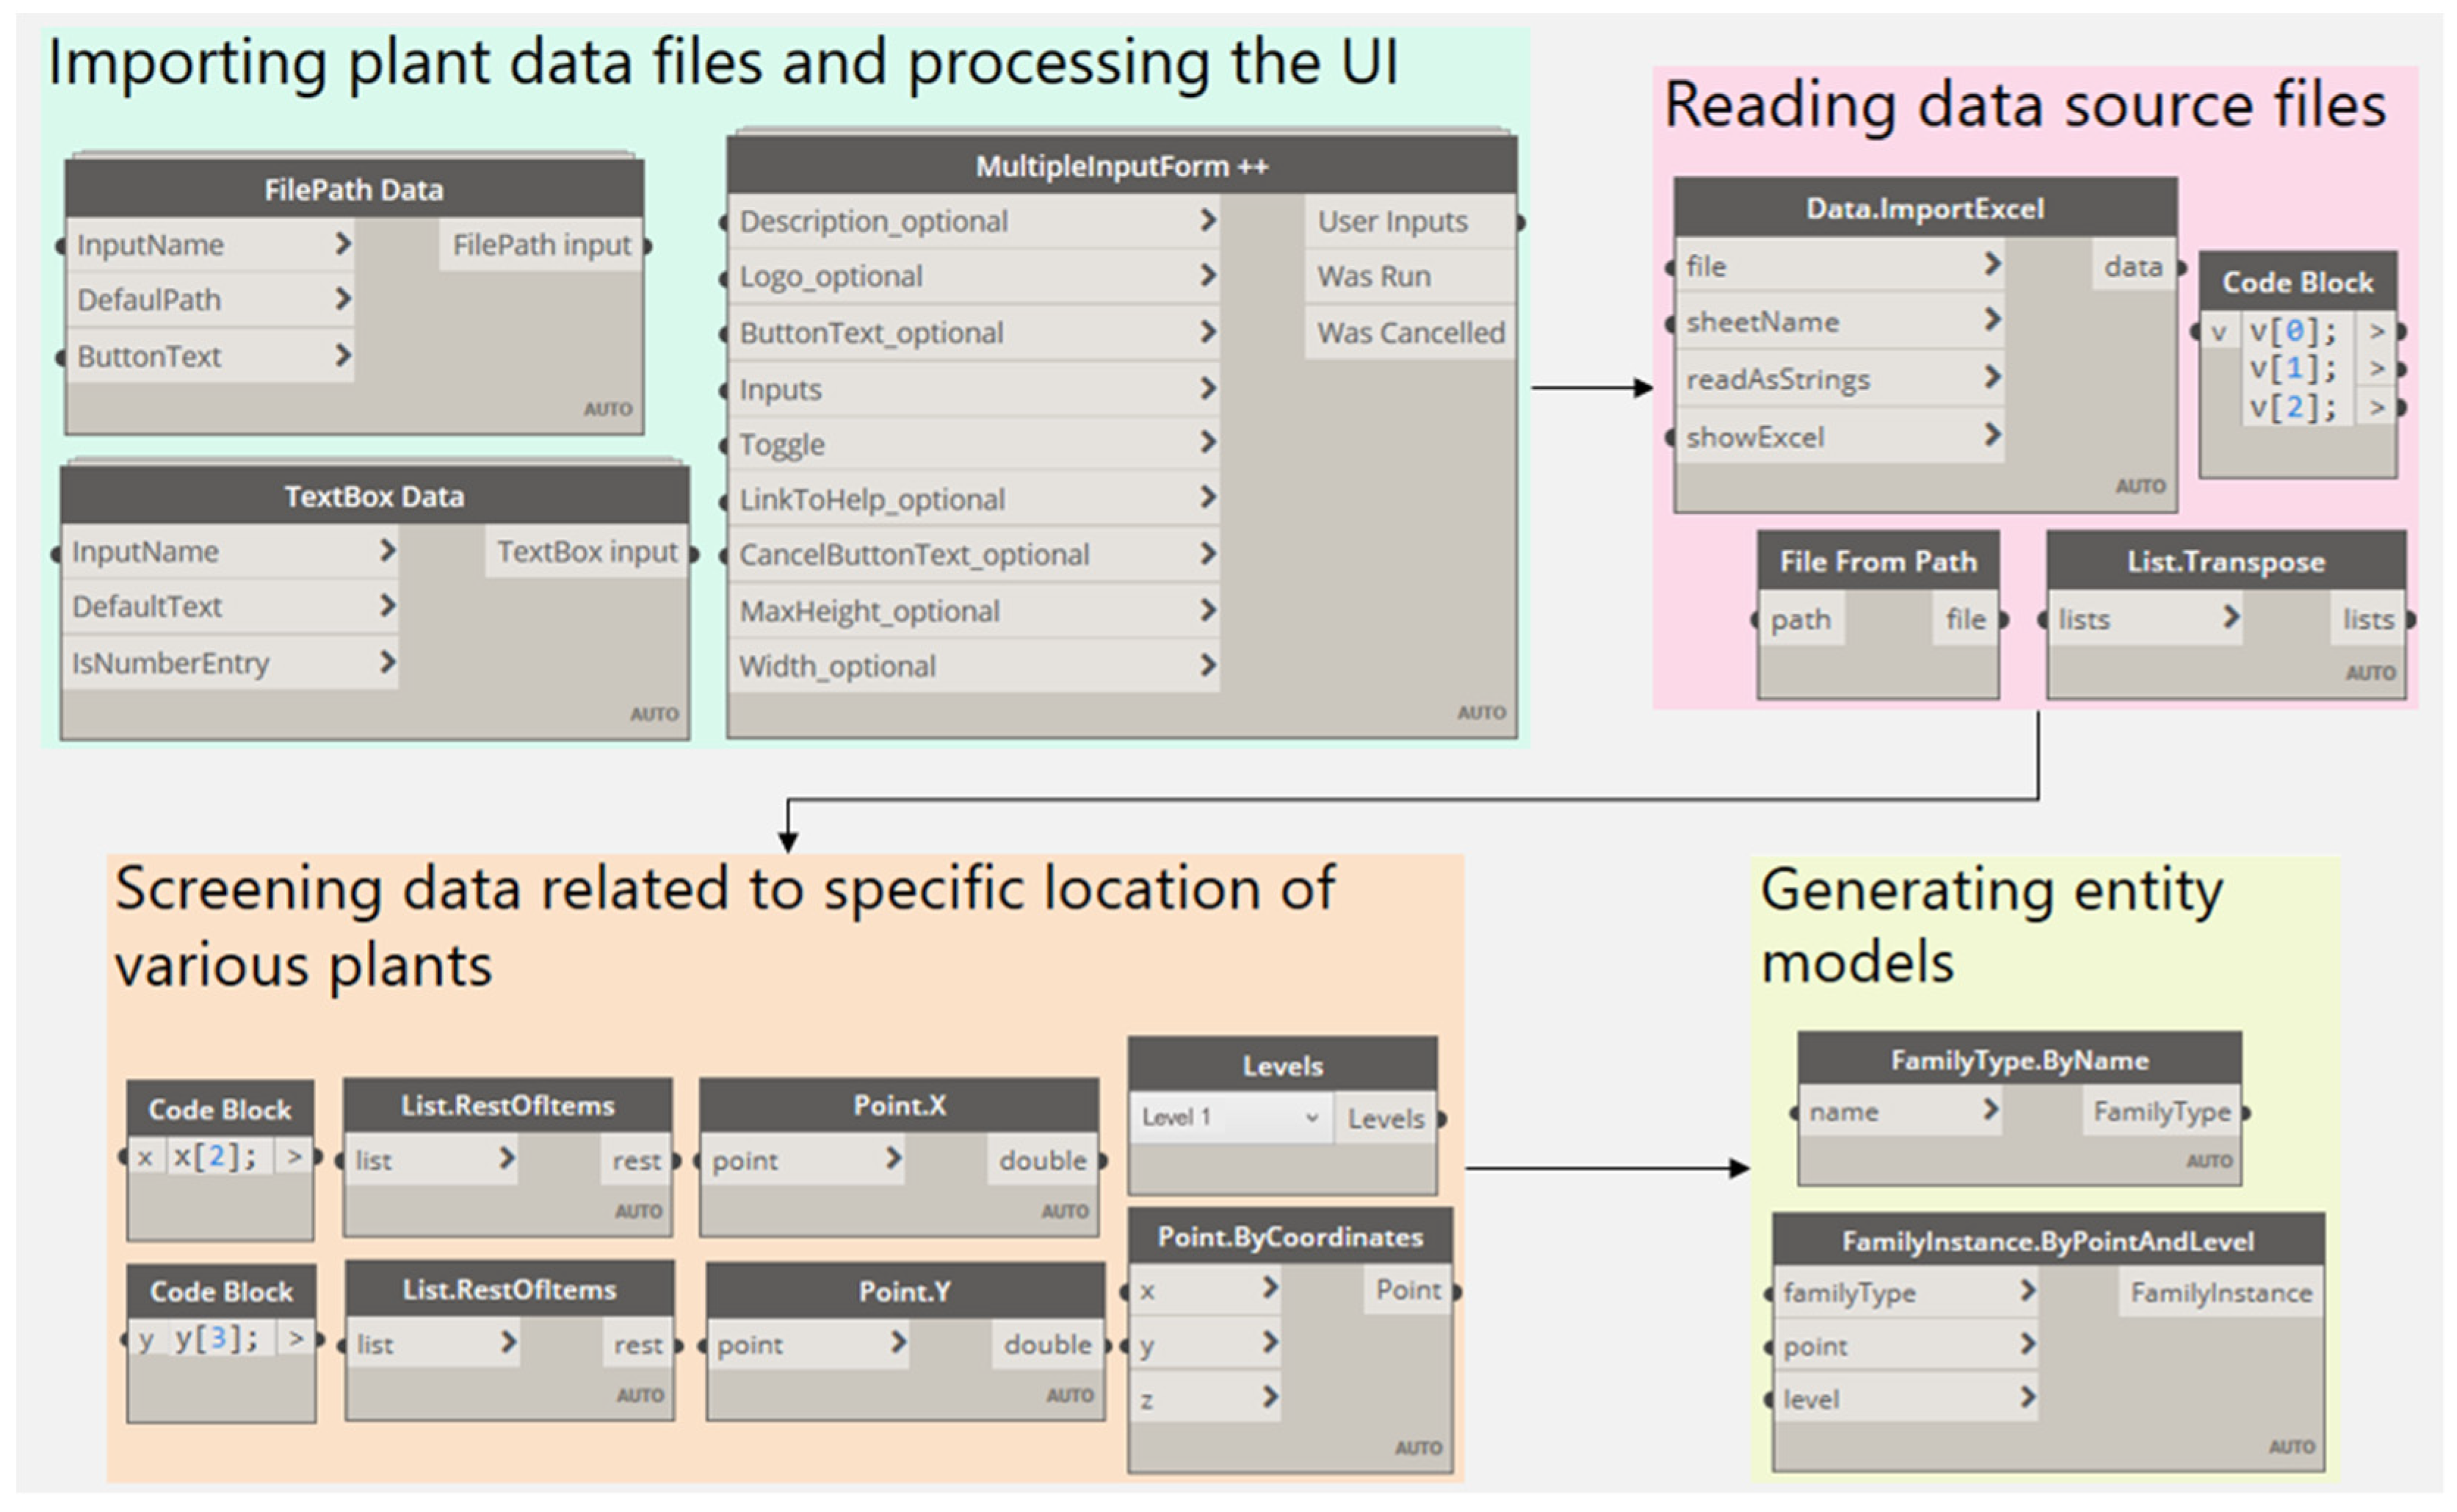Select the MultipleInputForm ++ node header
The image size is (2457, 1512).
coord(1121,166)
